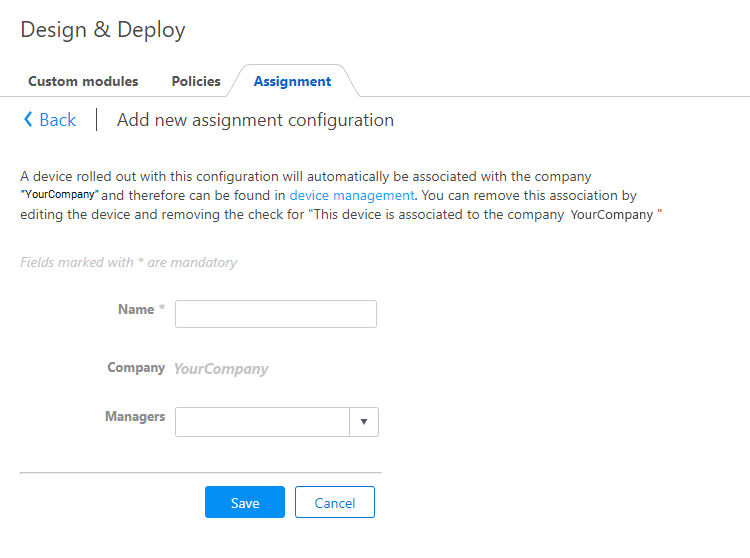The width and height of the screenshot is (750, 558).
Task: Click the greyed YourCompany company value
Action: (x=221, y=369)
